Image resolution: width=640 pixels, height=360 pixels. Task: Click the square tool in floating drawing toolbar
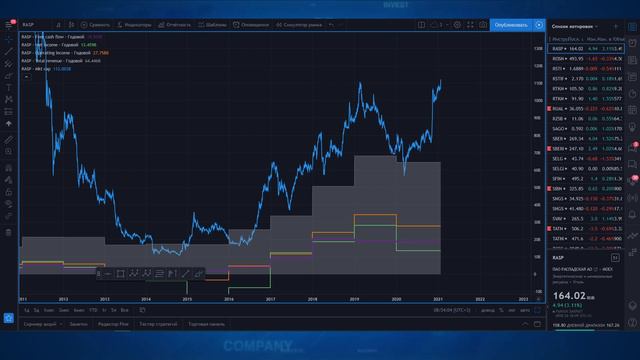[120, 274]
